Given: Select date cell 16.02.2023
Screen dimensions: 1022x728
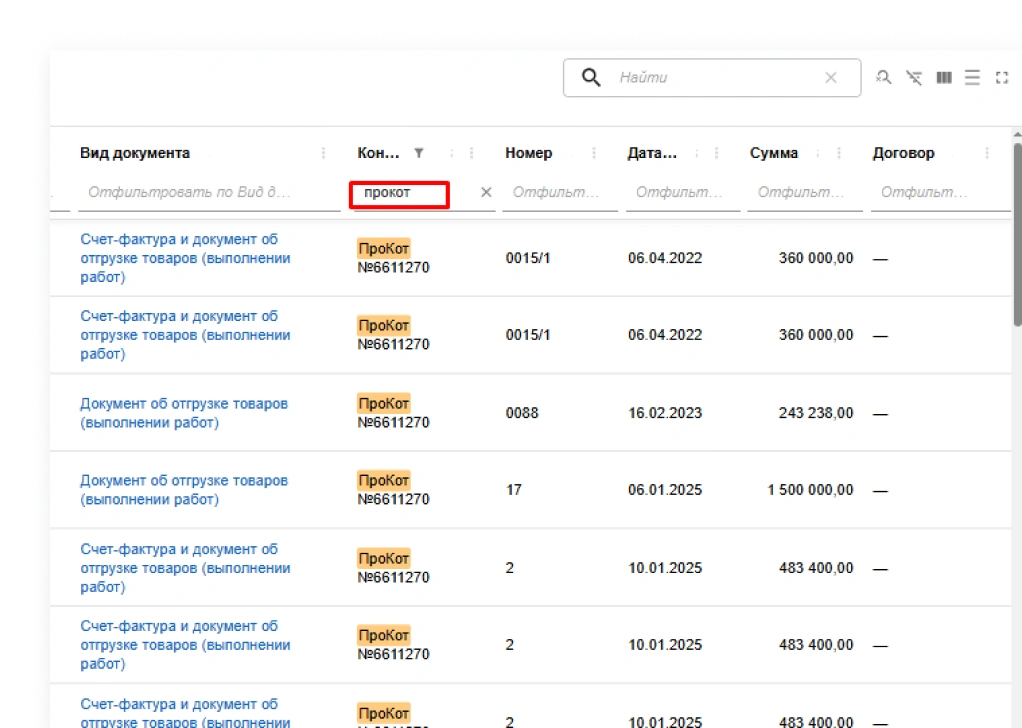Looking at the screenshot, I should 665,413.
